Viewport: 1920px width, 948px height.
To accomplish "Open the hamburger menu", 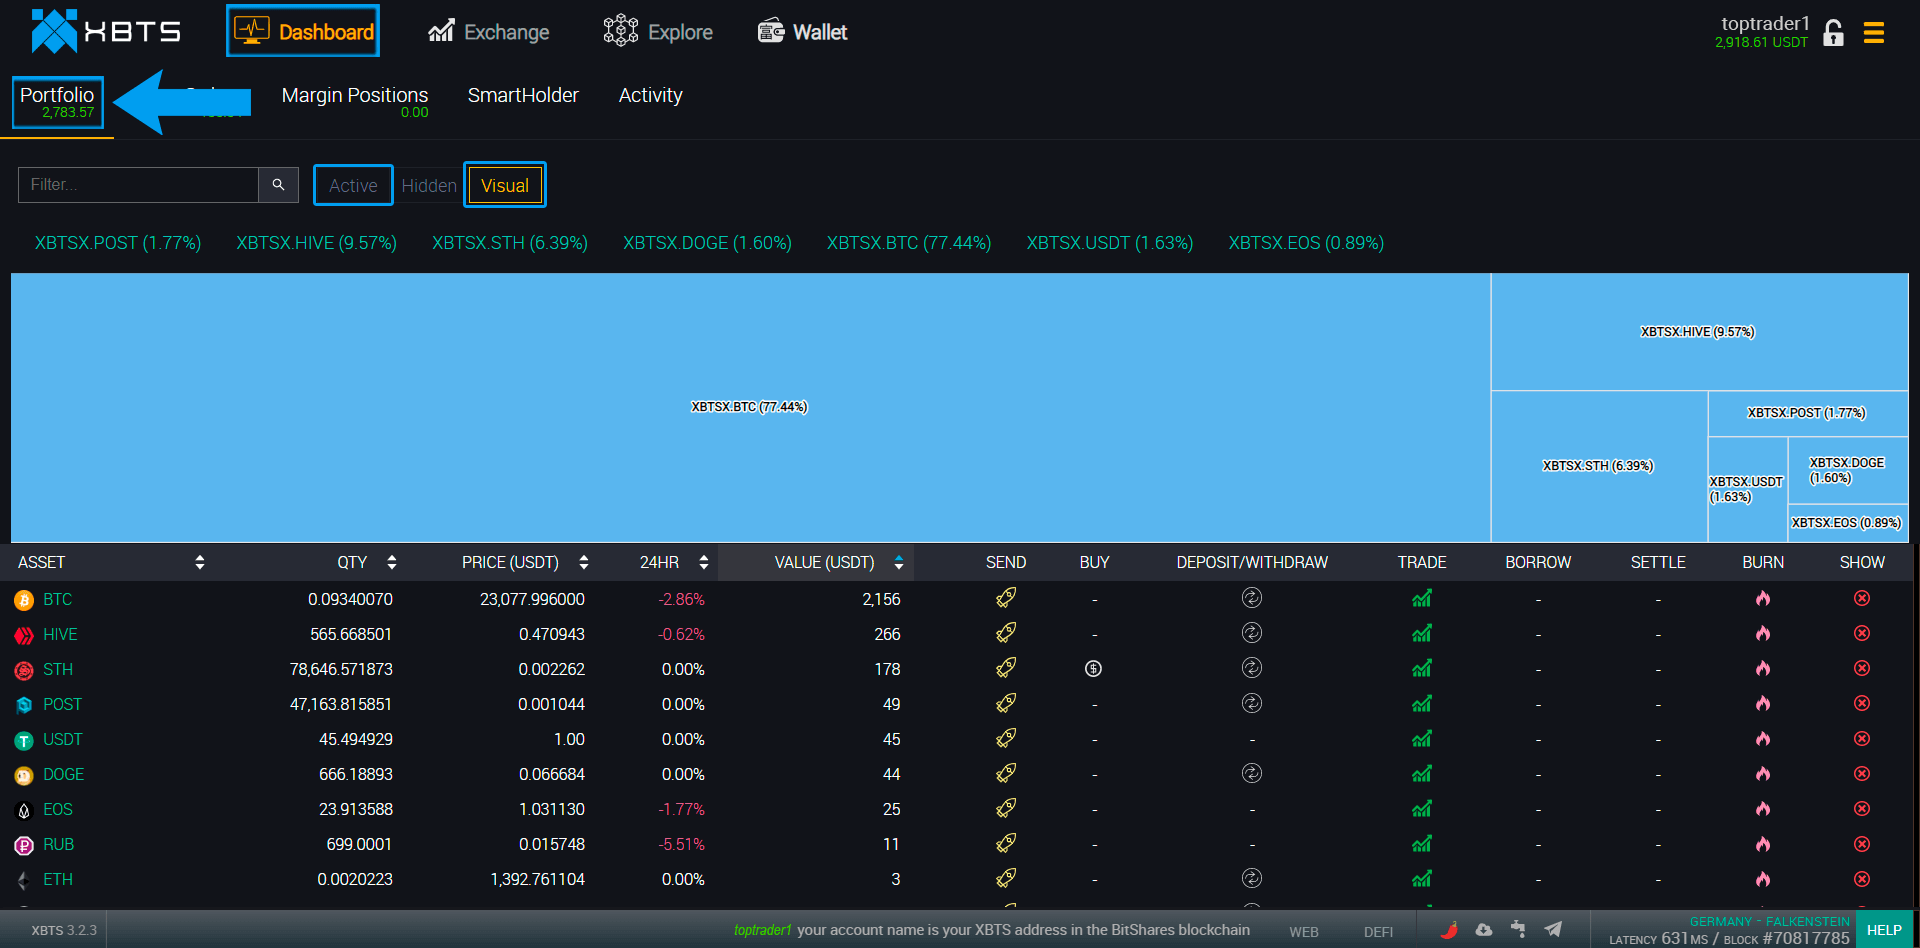I will 1874,33.
